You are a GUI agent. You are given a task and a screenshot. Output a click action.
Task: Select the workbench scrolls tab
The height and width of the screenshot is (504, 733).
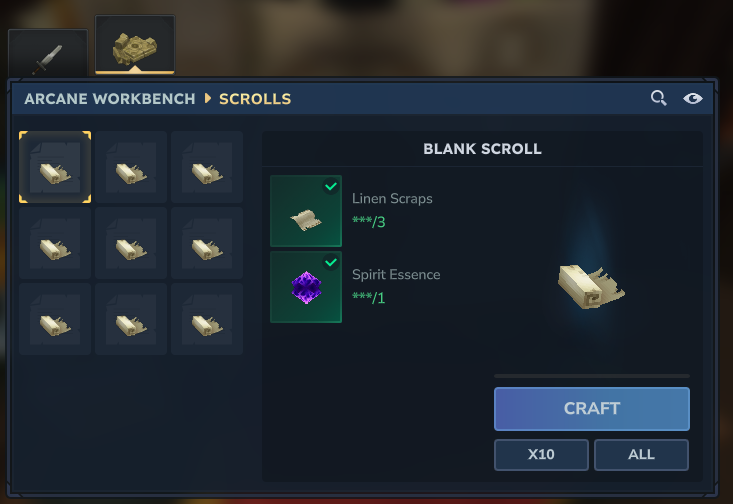click(x=135, y=45)
